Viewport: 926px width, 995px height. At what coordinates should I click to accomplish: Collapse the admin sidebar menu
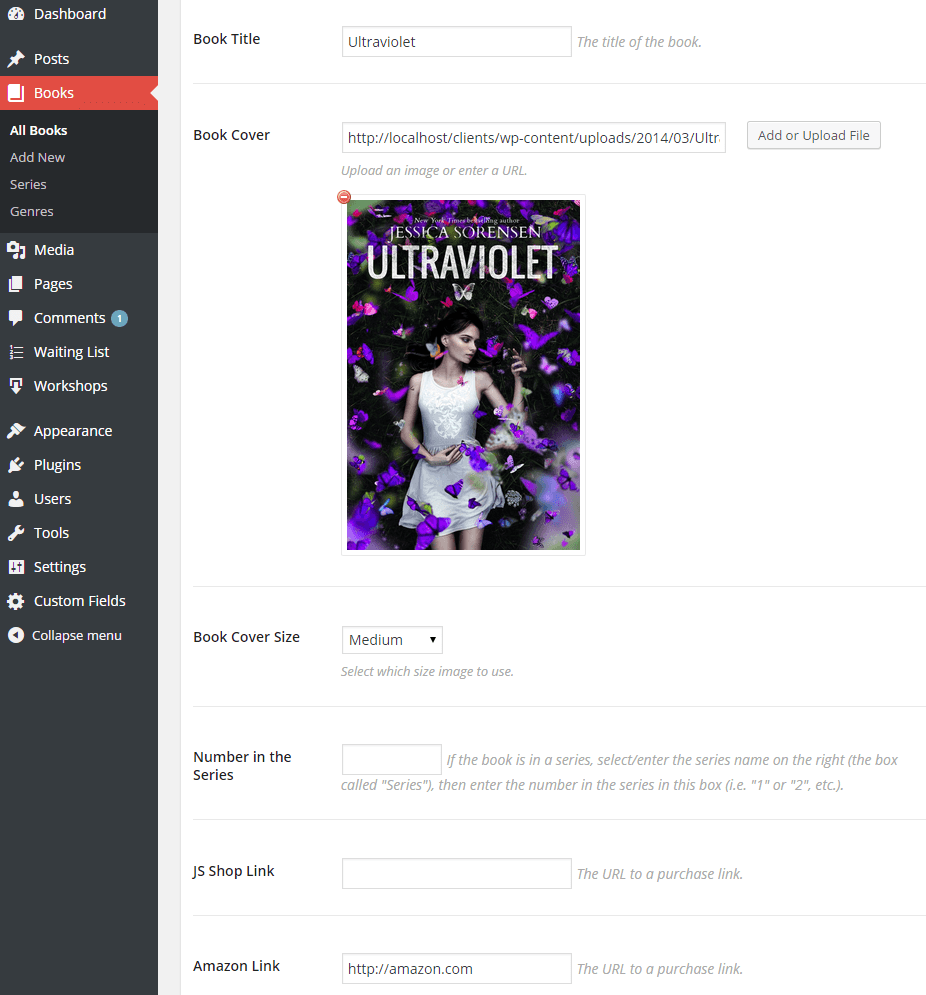tap(65, 635)
